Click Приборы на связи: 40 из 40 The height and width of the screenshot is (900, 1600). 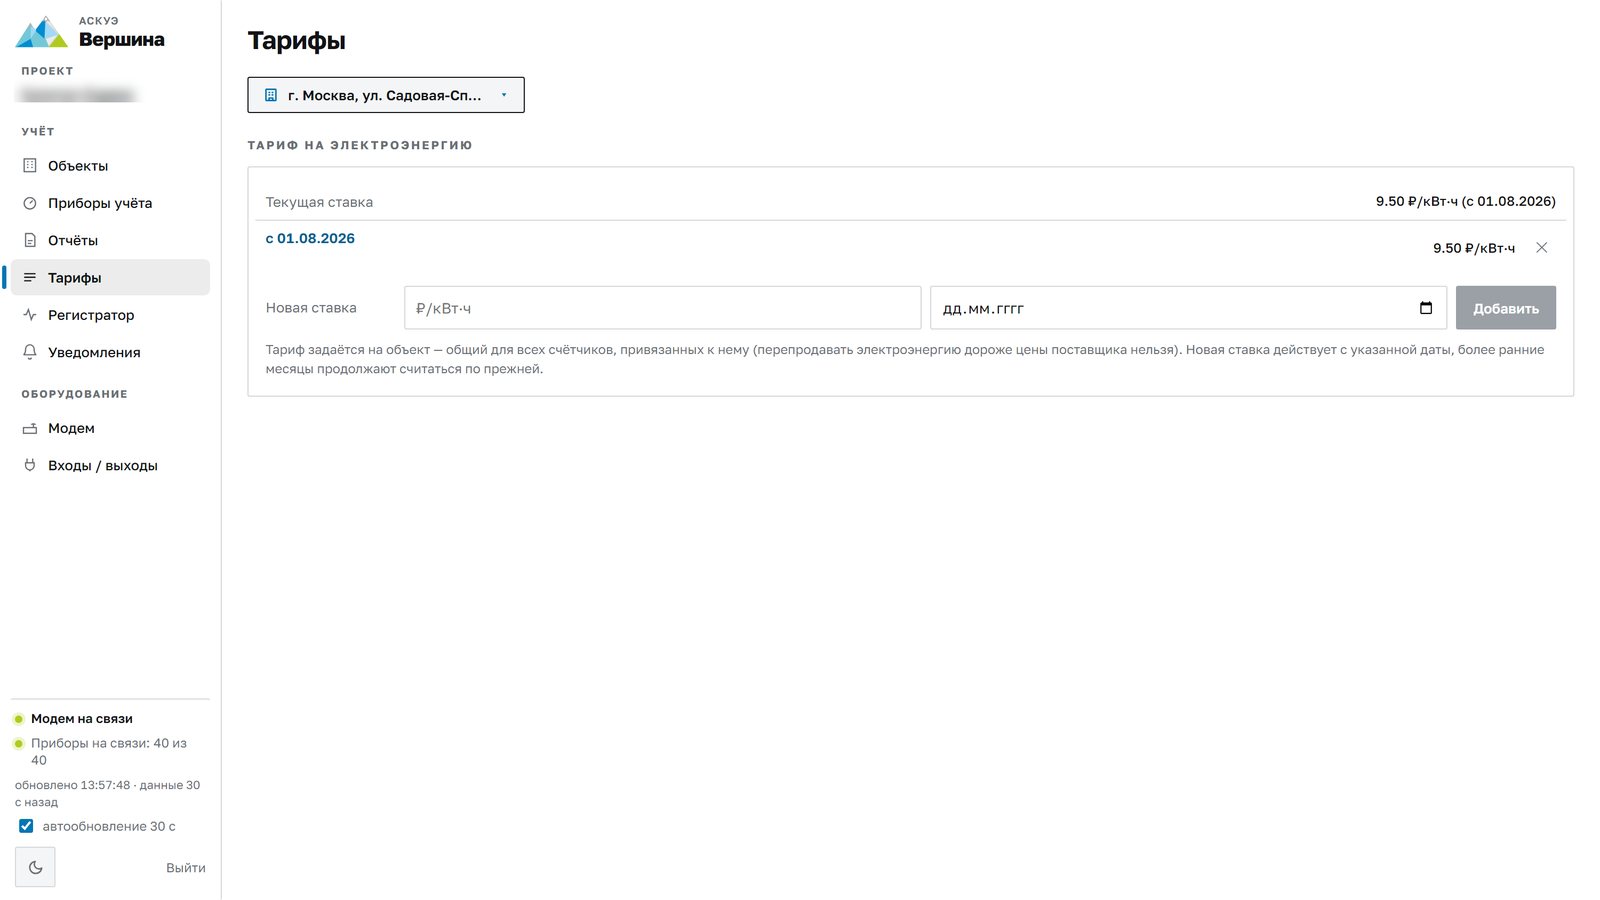pos(108,751)
